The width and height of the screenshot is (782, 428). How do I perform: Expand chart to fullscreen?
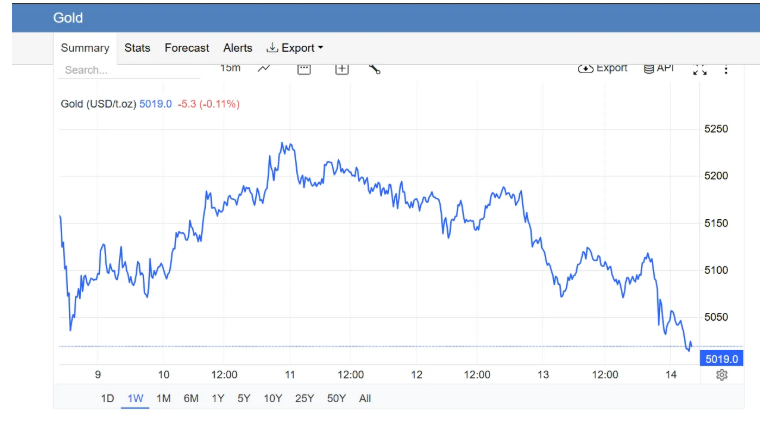point(699,69)
